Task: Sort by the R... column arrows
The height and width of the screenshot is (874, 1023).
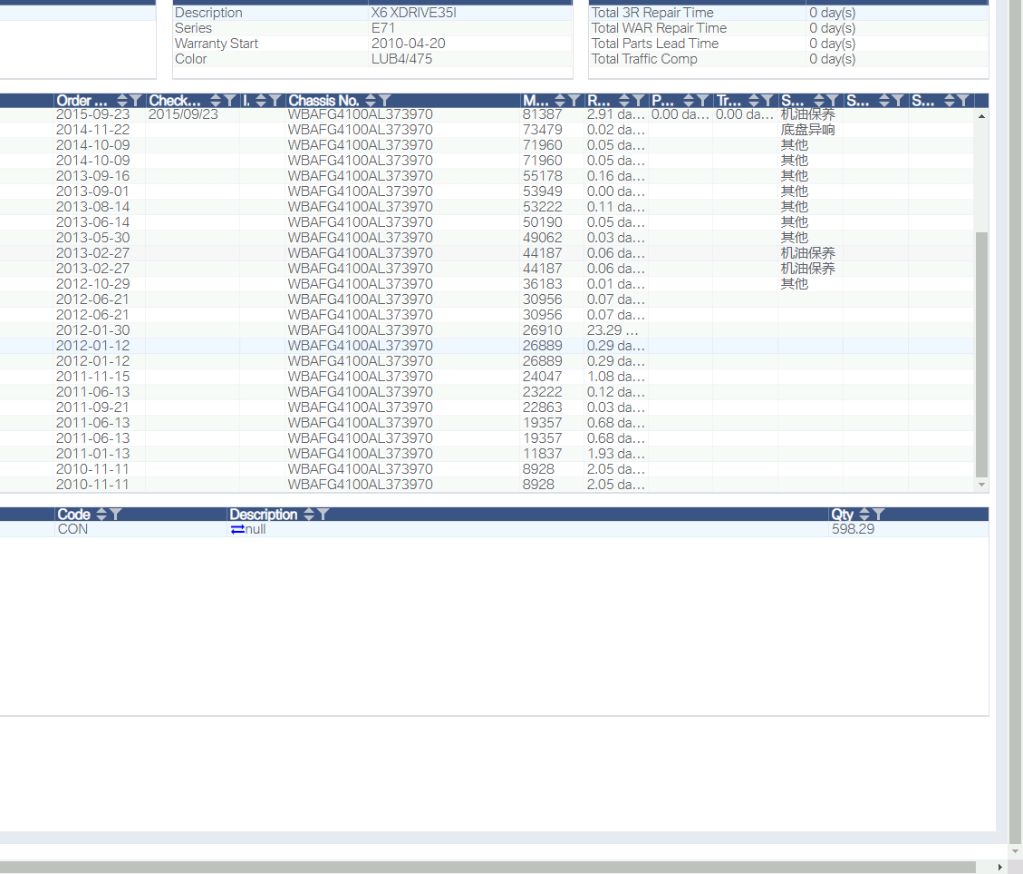Action: coord(624,100)
